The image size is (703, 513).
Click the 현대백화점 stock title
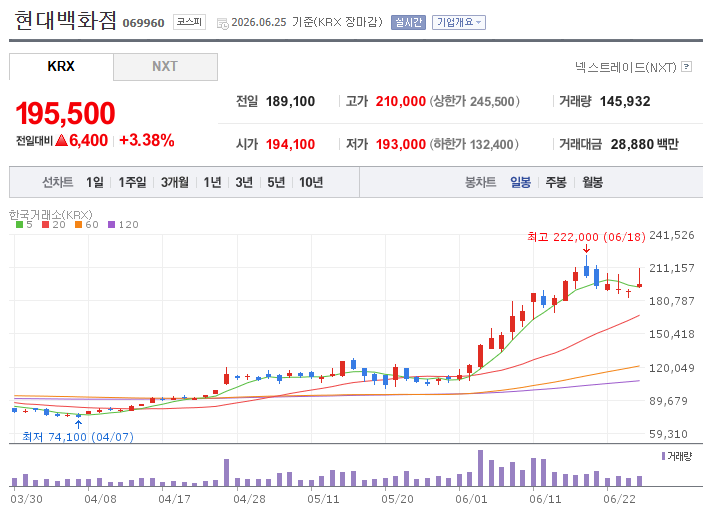coord(65,20)
